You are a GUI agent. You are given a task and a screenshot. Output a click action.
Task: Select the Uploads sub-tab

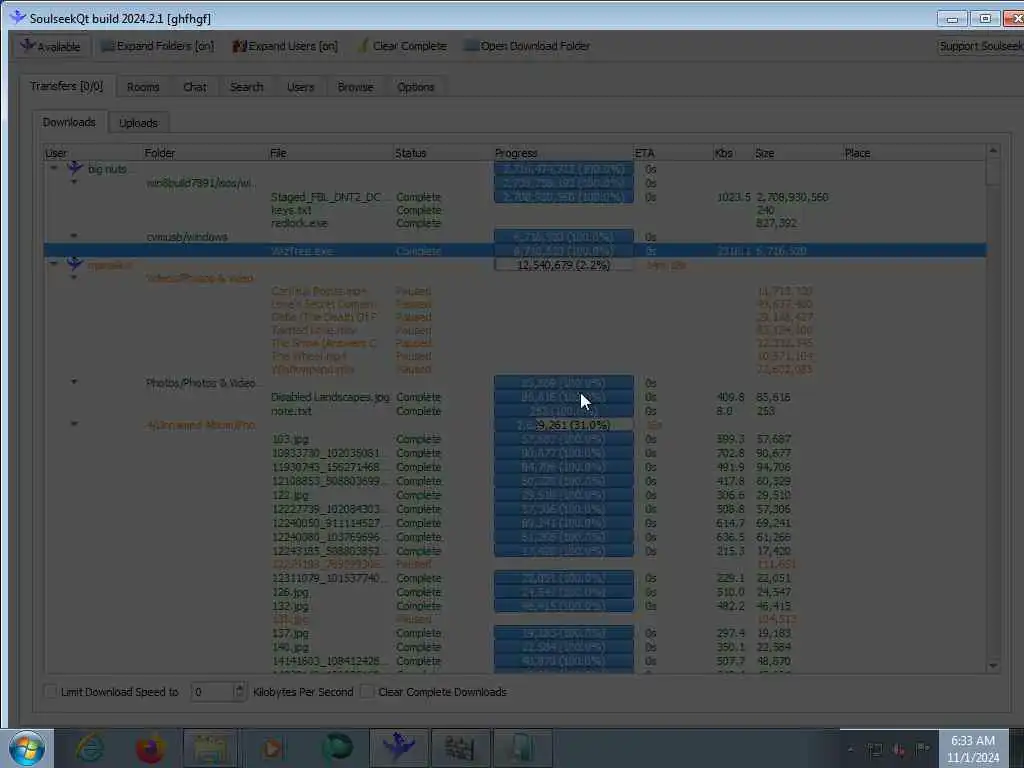pyautogui.click(x=138, y=123)
